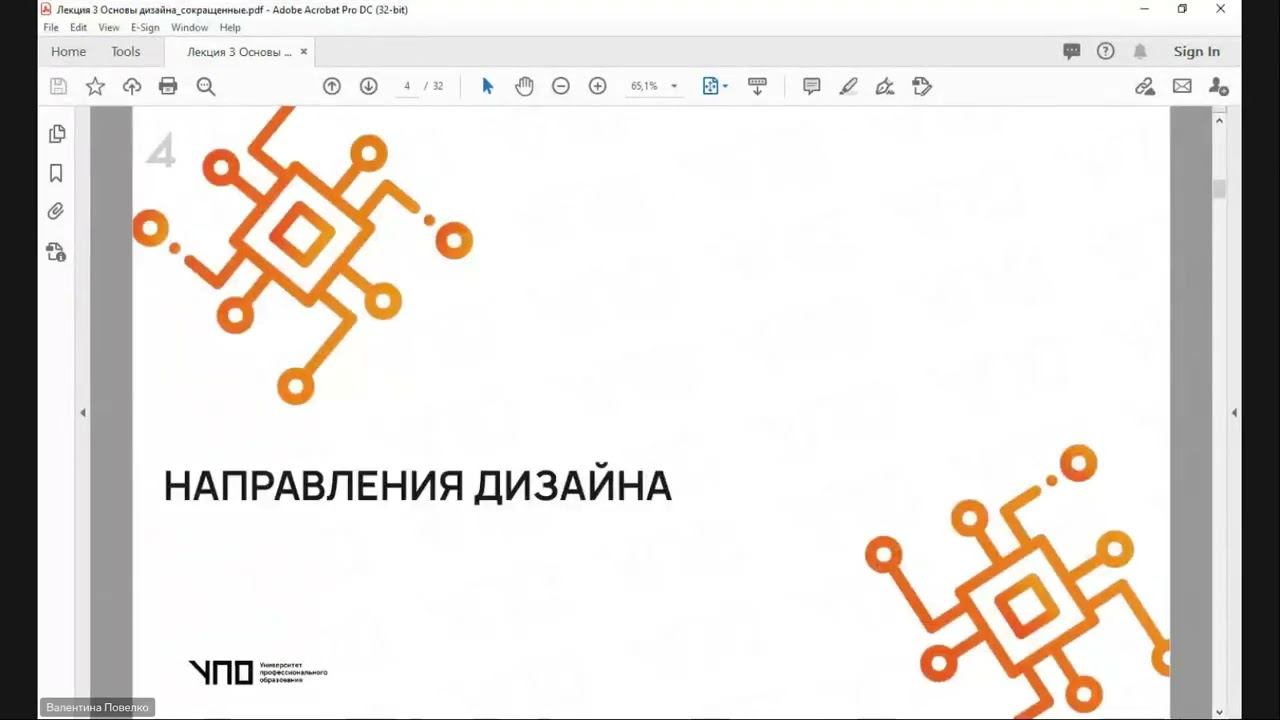Open the chat messages icon
Viewport: 1280px width, 720px height.
[x=1072, y=52]
